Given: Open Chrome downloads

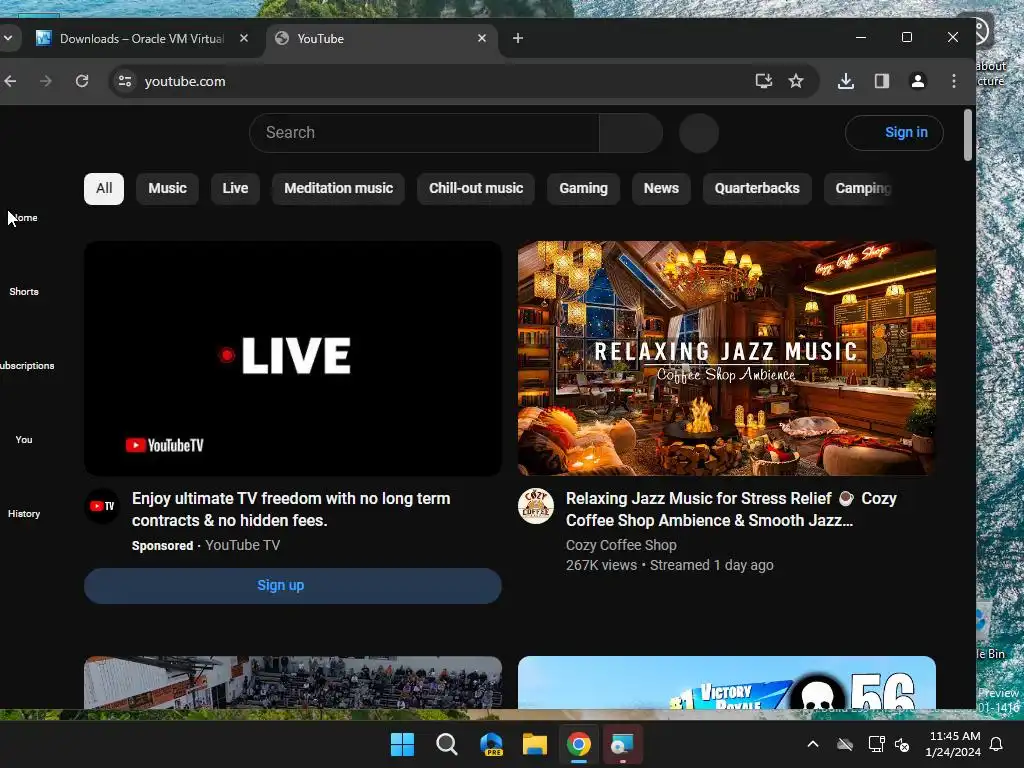Looking at the screenshot, I should pos(846,81).
